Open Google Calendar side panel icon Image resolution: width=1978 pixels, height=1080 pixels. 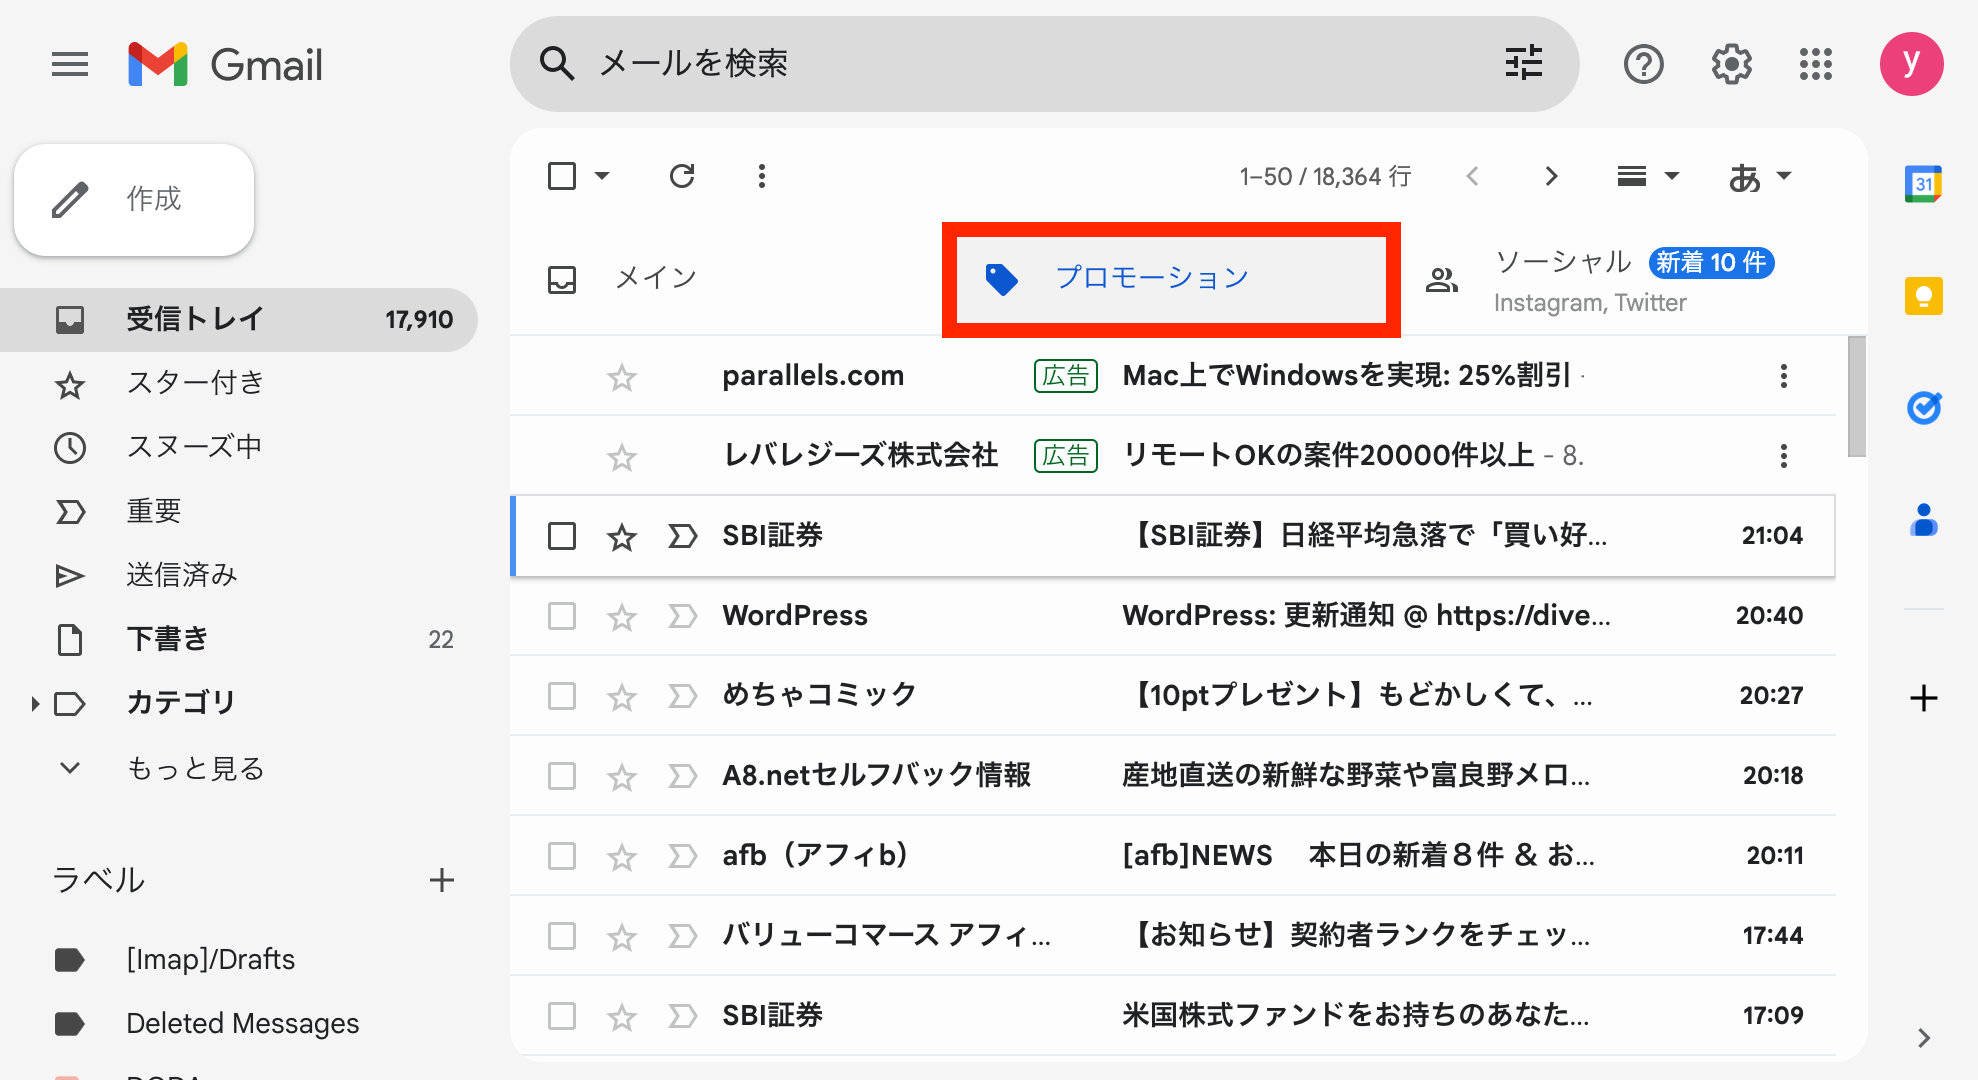coord(1923,184)
